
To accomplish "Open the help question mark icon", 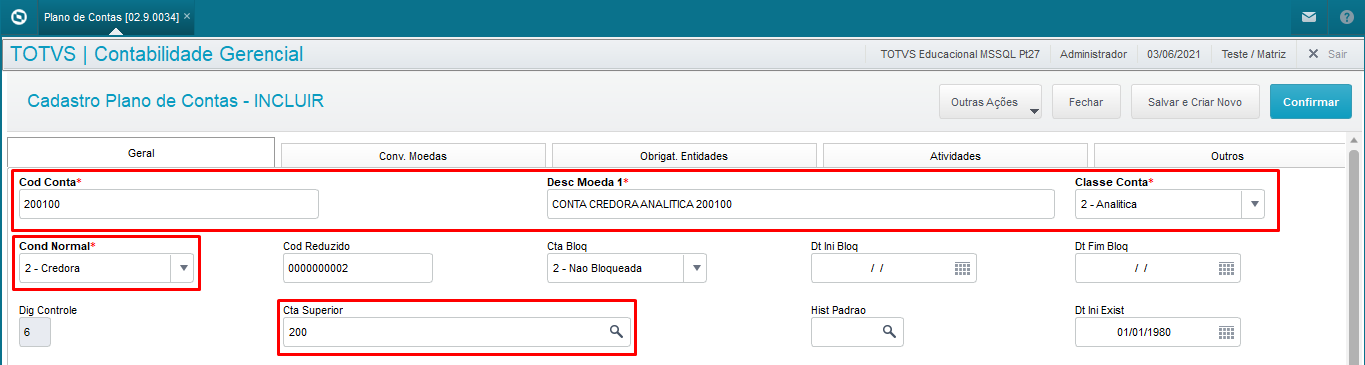I will pyautogui.click(x=1347, y=17).
